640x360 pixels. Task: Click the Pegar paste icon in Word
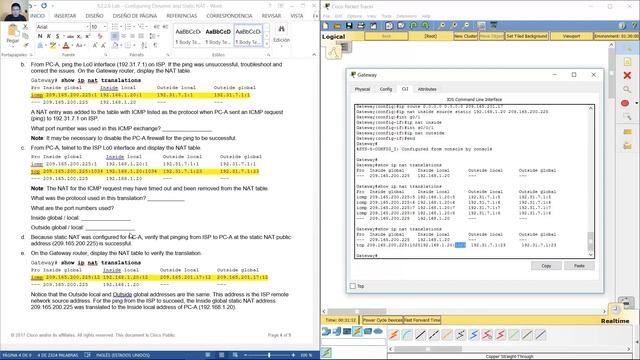click(13, 32)
